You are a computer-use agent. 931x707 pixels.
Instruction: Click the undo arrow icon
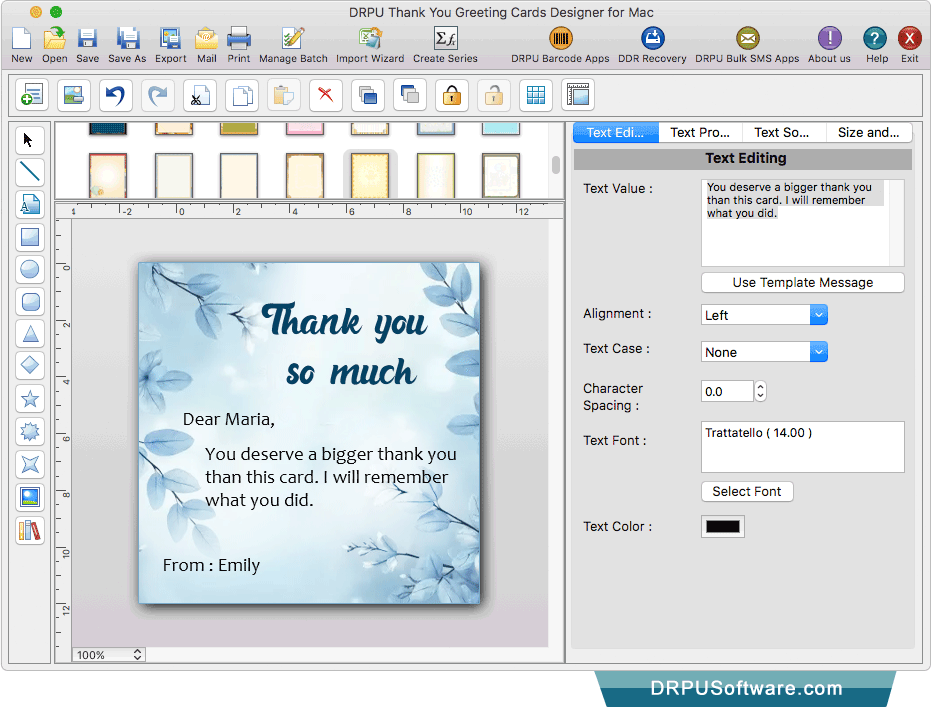(x=116, y=95)
